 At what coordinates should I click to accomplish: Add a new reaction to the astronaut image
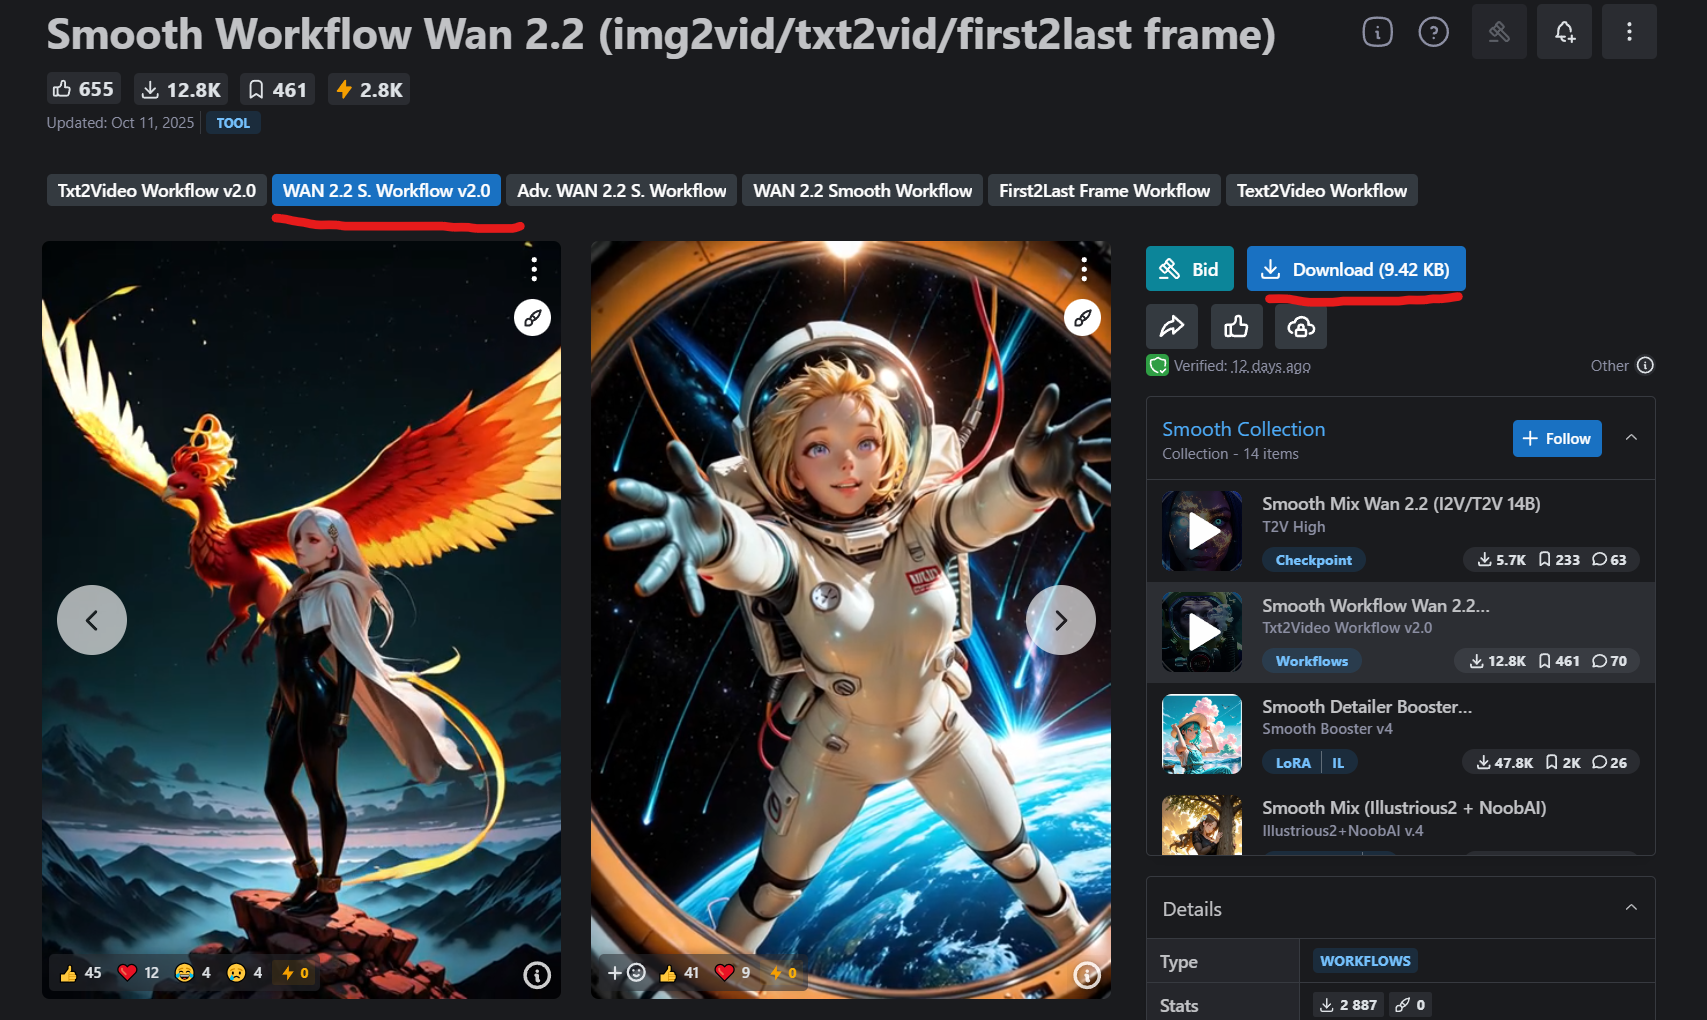click(627, 973)
